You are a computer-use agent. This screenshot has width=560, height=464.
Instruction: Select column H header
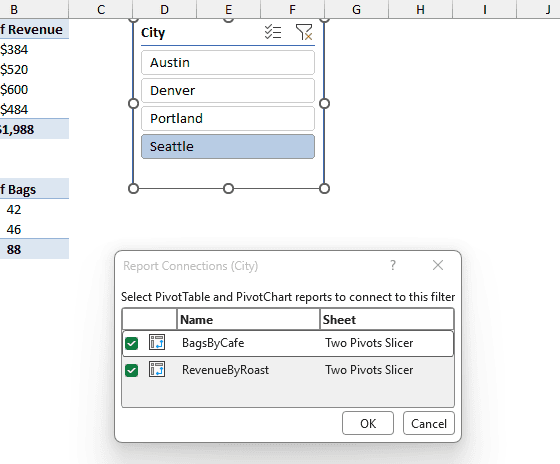coord(420,9)
